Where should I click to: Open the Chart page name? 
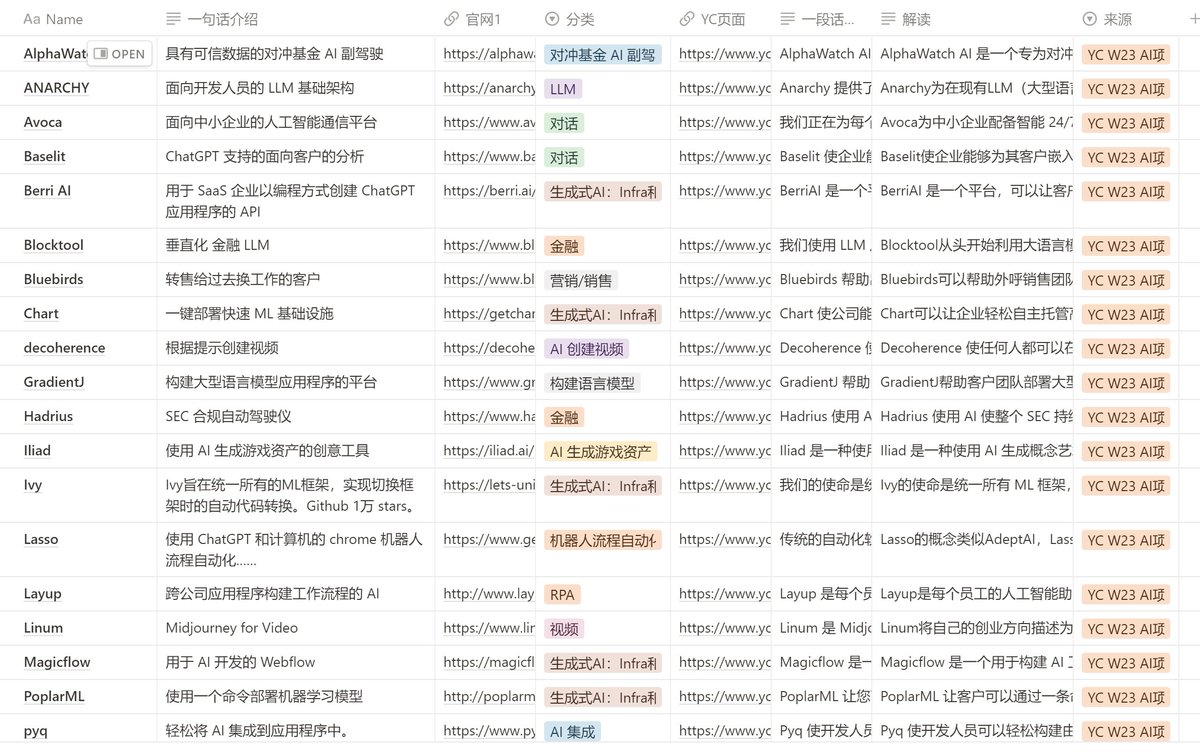(41, 313)
